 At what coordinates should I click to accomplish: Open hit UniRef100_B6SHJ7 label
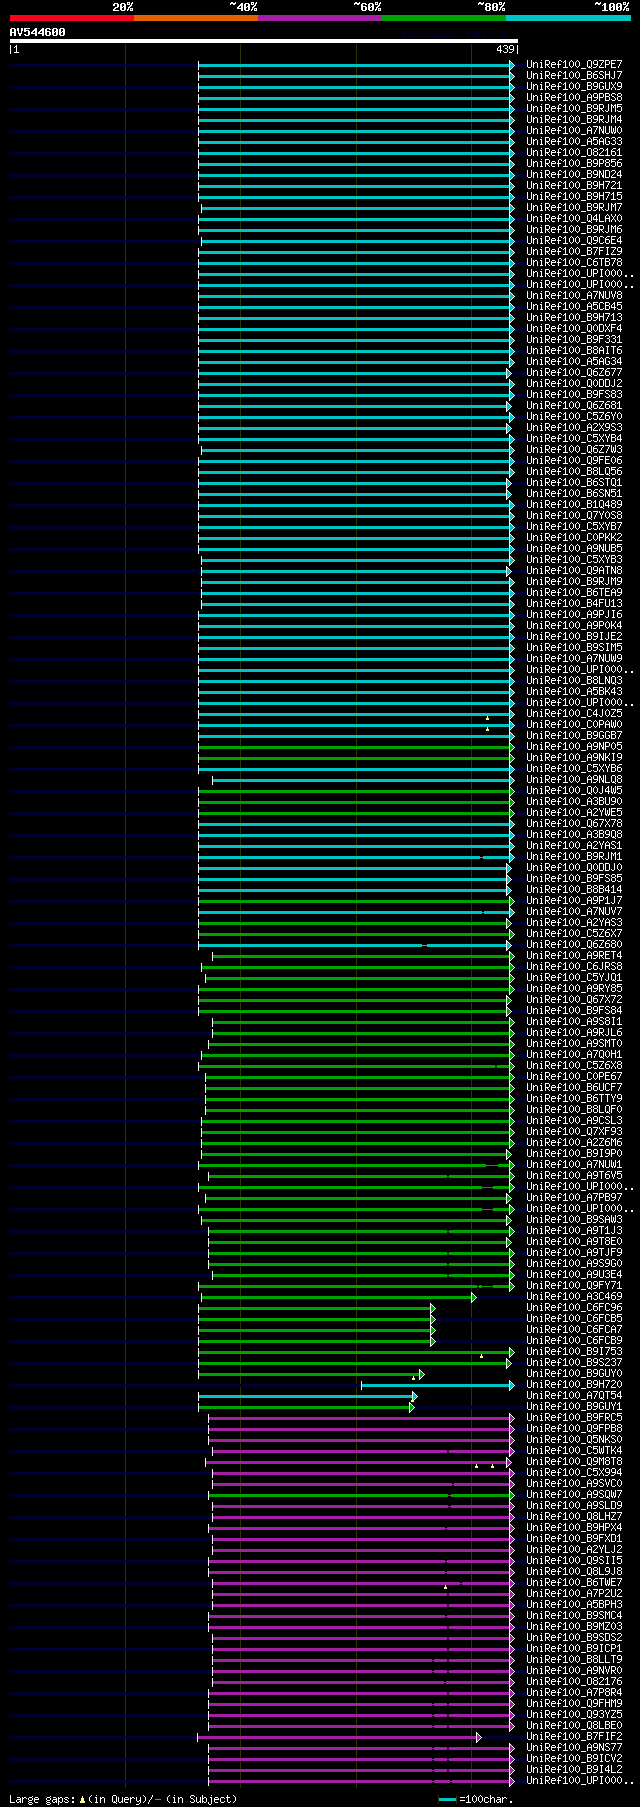point(574,75)
